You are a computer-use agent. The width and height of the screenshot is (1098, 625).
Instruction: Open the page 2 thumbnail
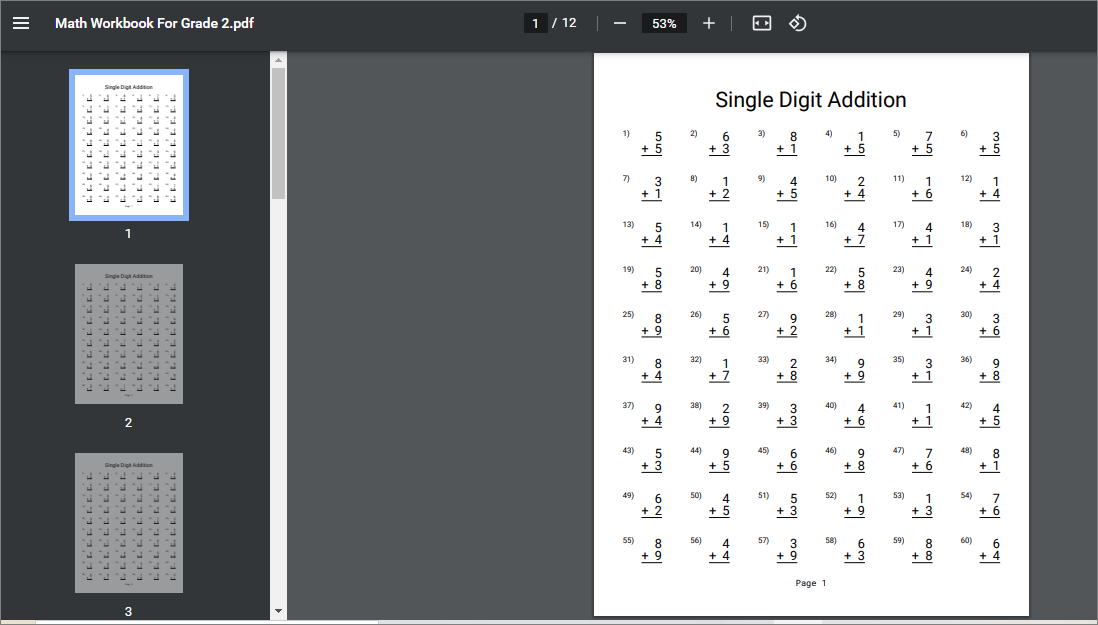129,334
